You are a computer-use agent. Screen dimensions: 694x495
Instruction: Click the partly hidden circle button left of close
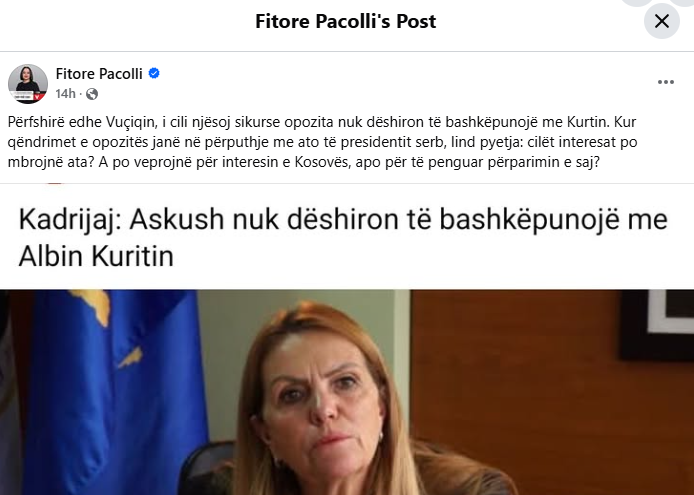pyautogui.click(x=637, y=2)
